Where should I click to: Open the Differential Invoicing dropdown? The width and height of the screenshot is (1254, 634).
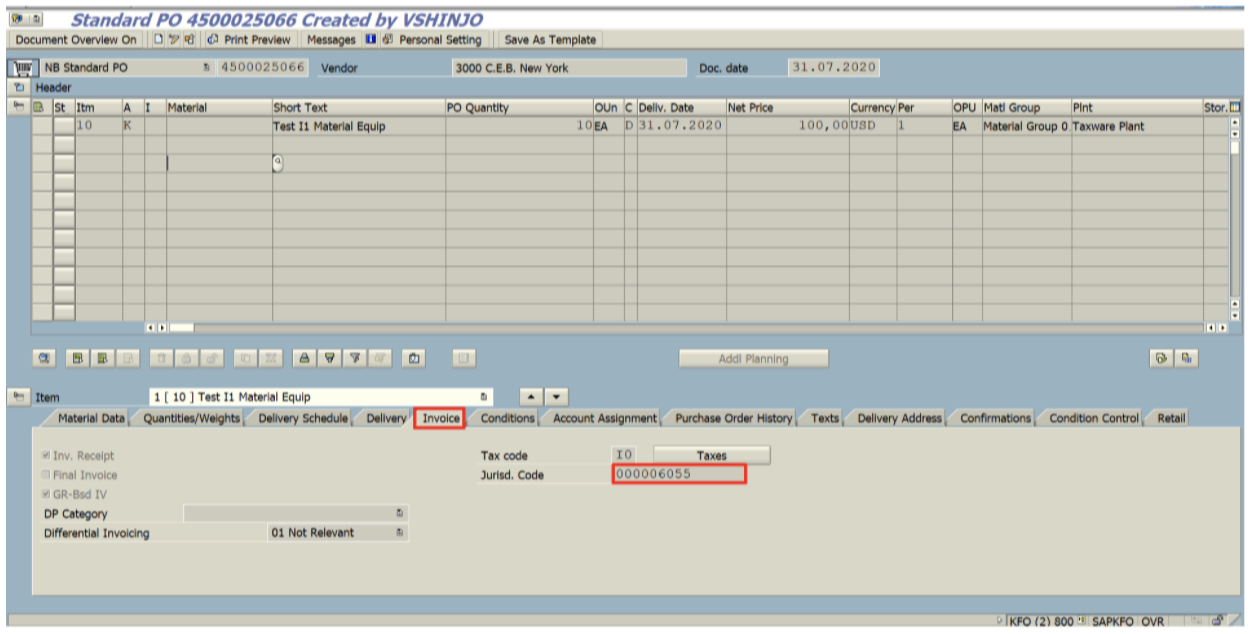[399, 533]
